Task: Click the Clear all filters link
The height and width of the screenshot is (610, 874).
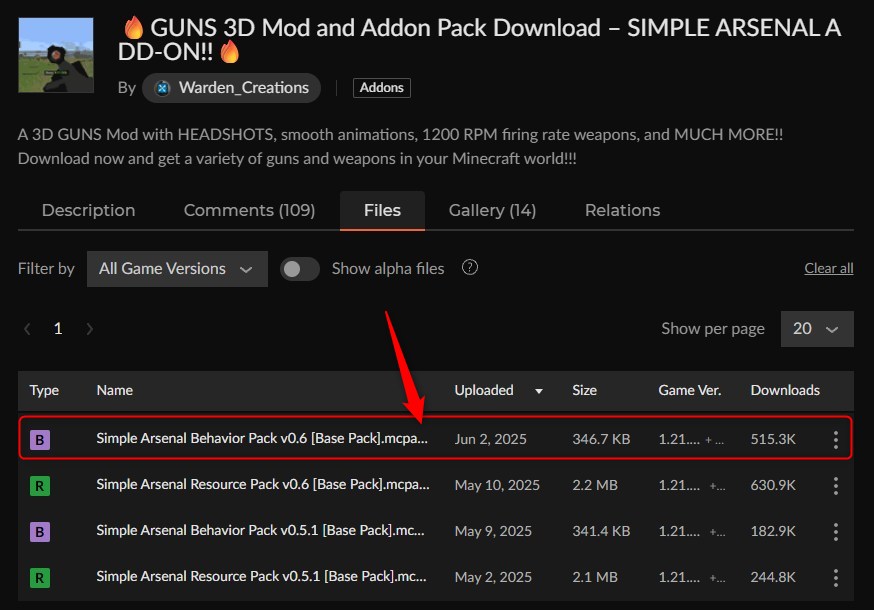Action: 828,268
